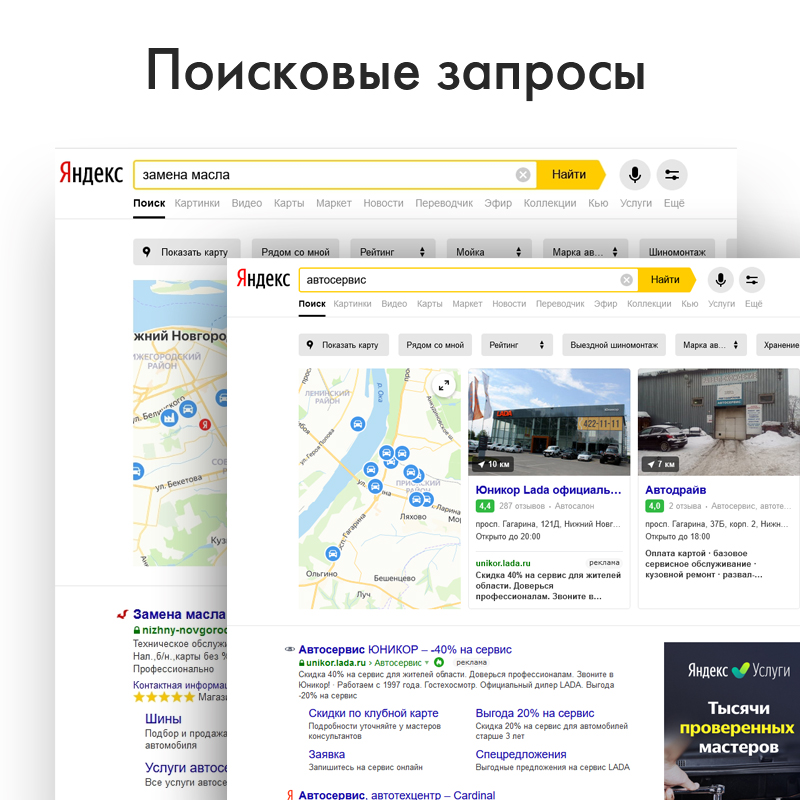
Task: Clear the 'замена масла' search field
Action: coord(523,175)
